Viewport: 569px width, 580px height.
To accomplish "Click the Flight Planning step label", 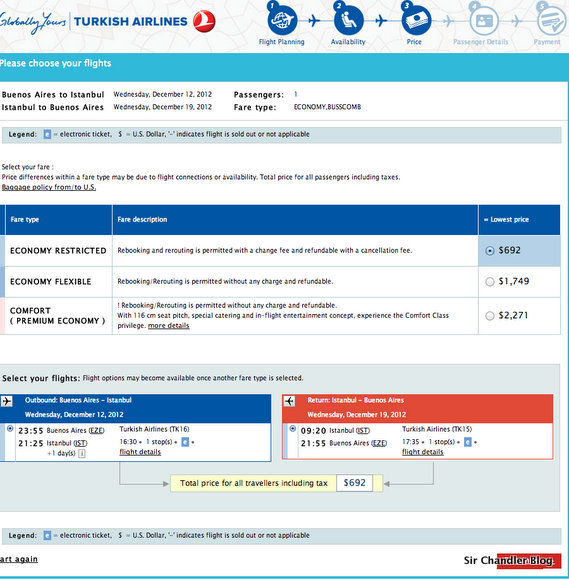I will tap(282, 42).
